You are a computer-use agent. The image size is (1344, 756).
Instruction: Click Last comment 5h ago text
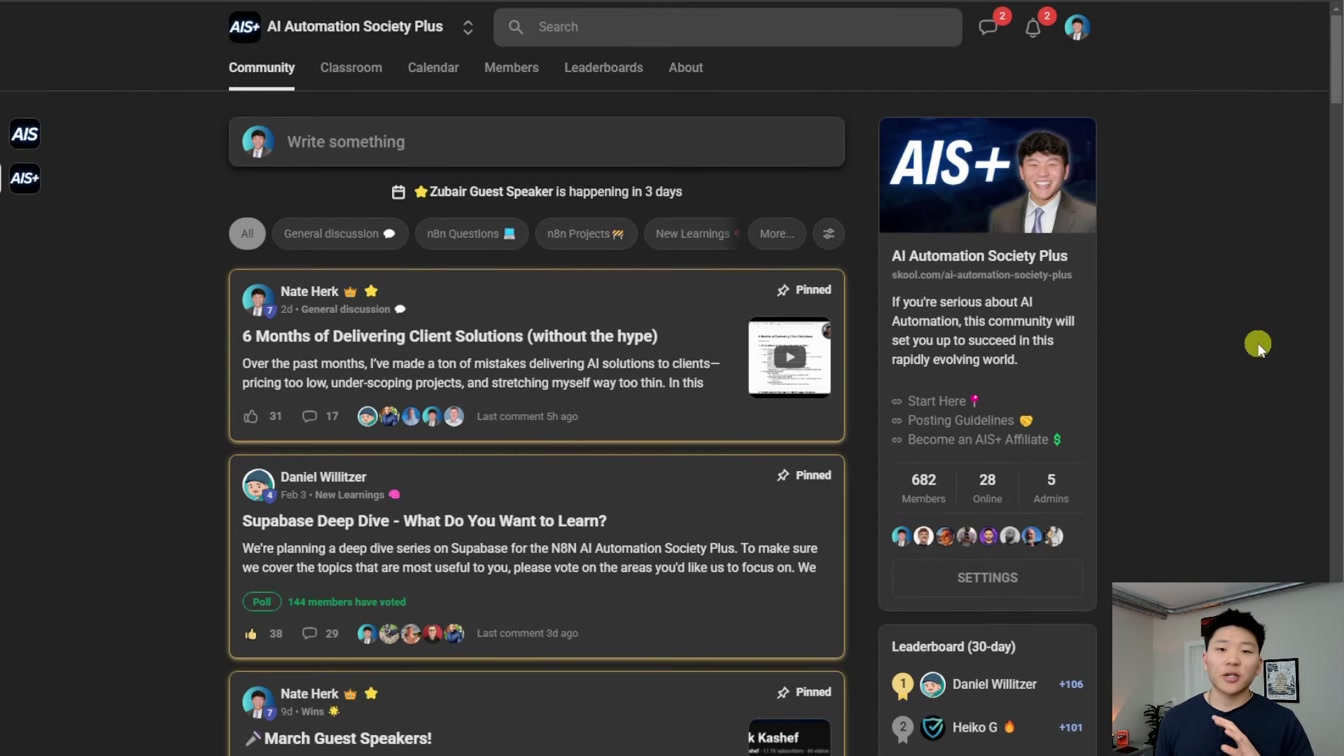[x=527, y=416]
